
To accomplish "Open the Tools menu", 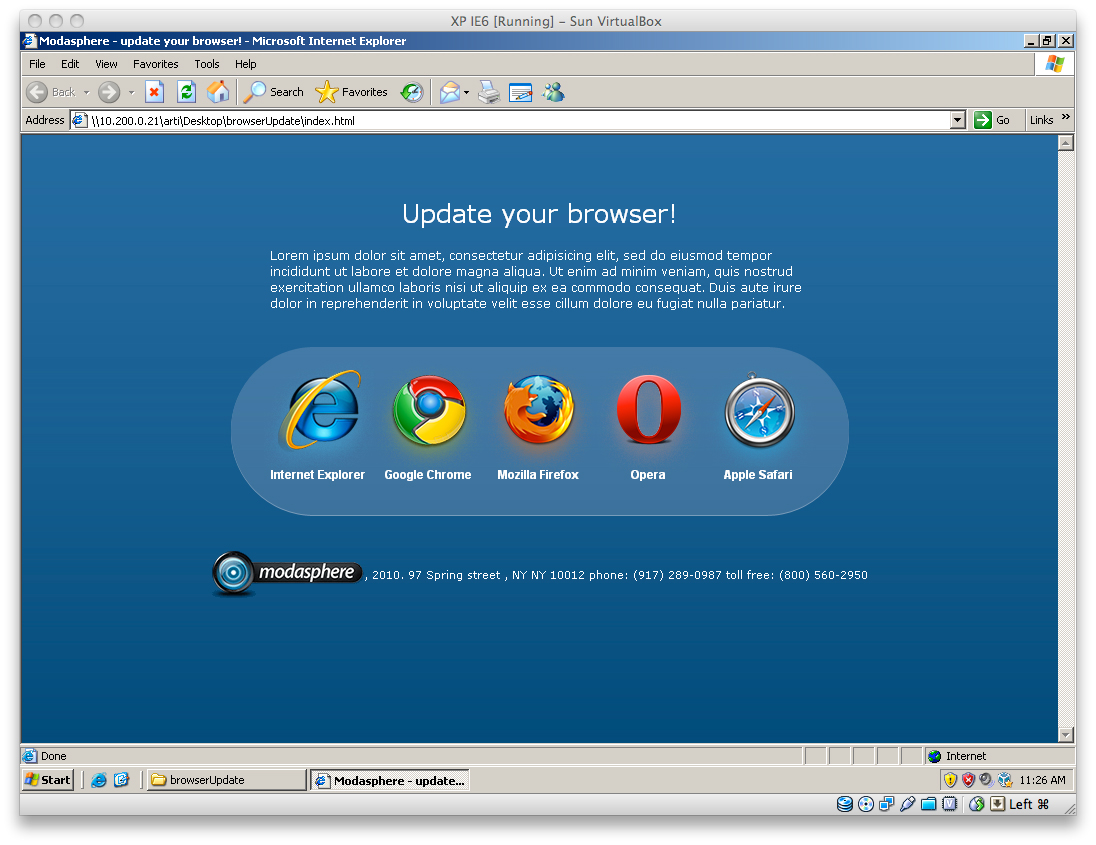I will point(207,64).
